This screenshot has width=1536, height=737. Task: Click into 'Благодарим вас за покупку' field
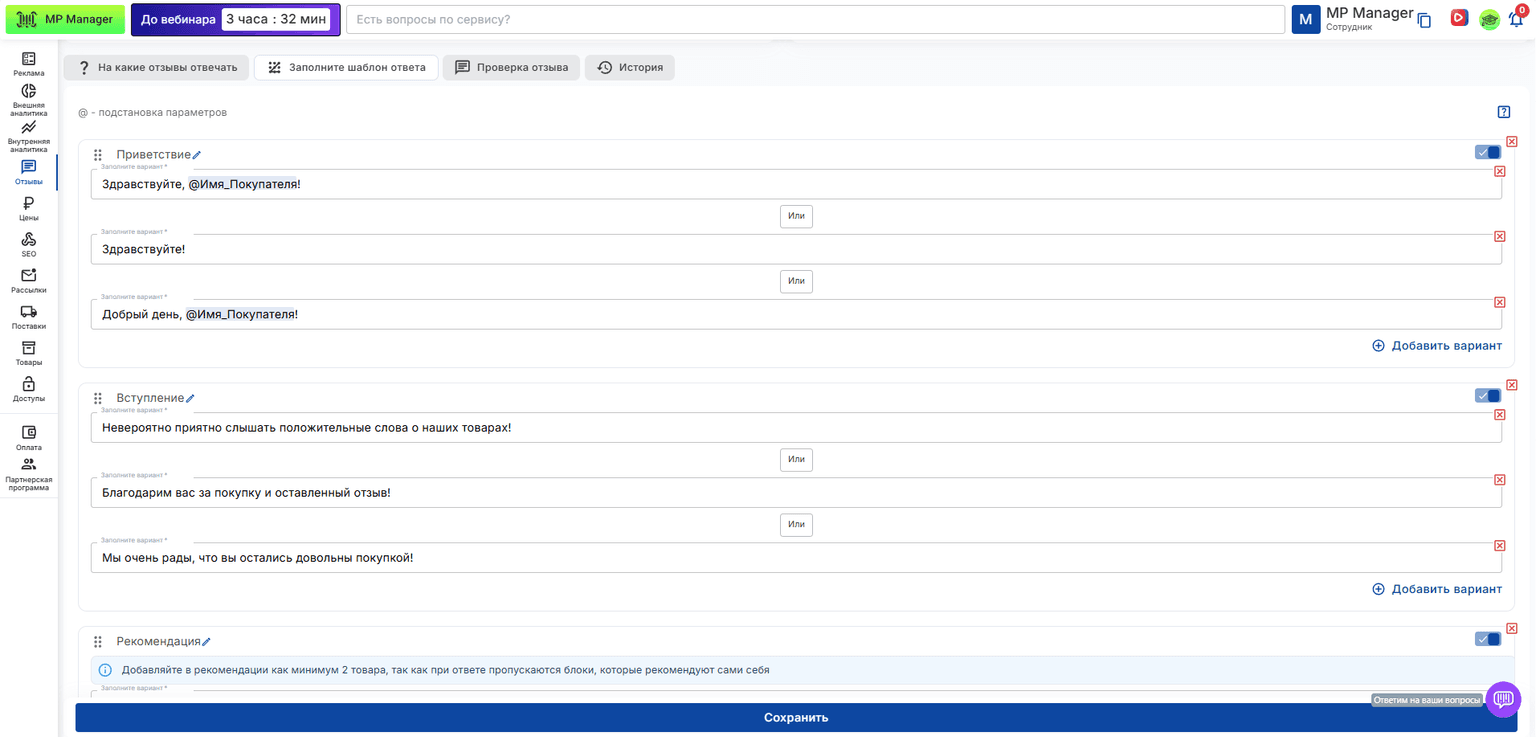coord(796,493)
